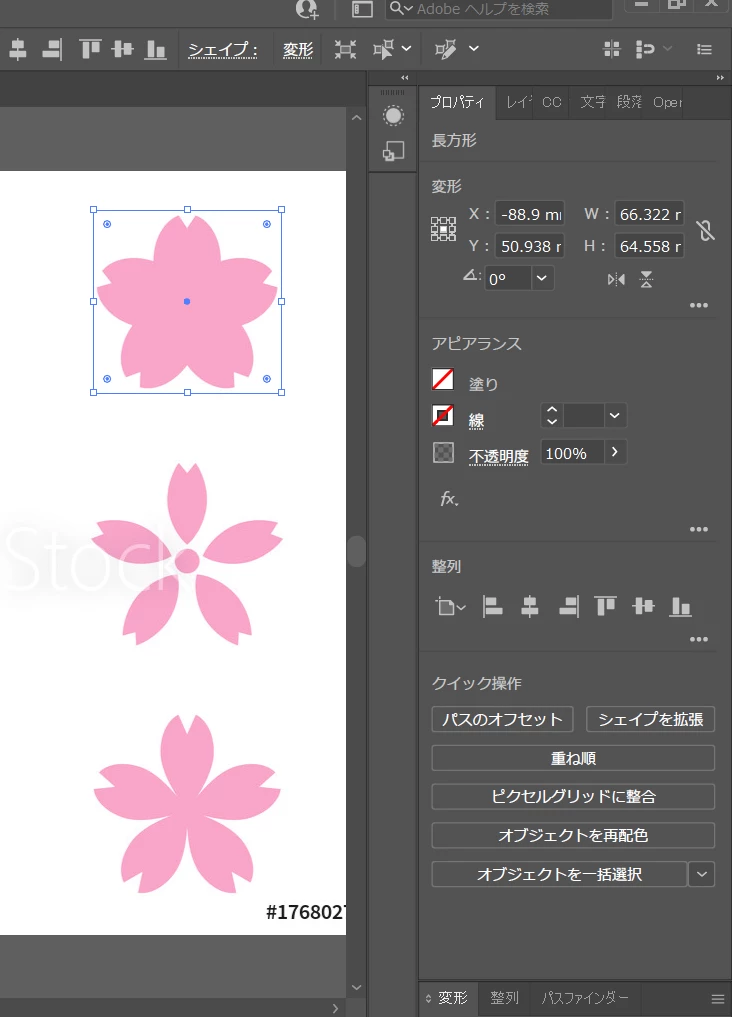Click vertical align top in 整列 section
Screen dimensions: 732x1017
tap(605, 606)
